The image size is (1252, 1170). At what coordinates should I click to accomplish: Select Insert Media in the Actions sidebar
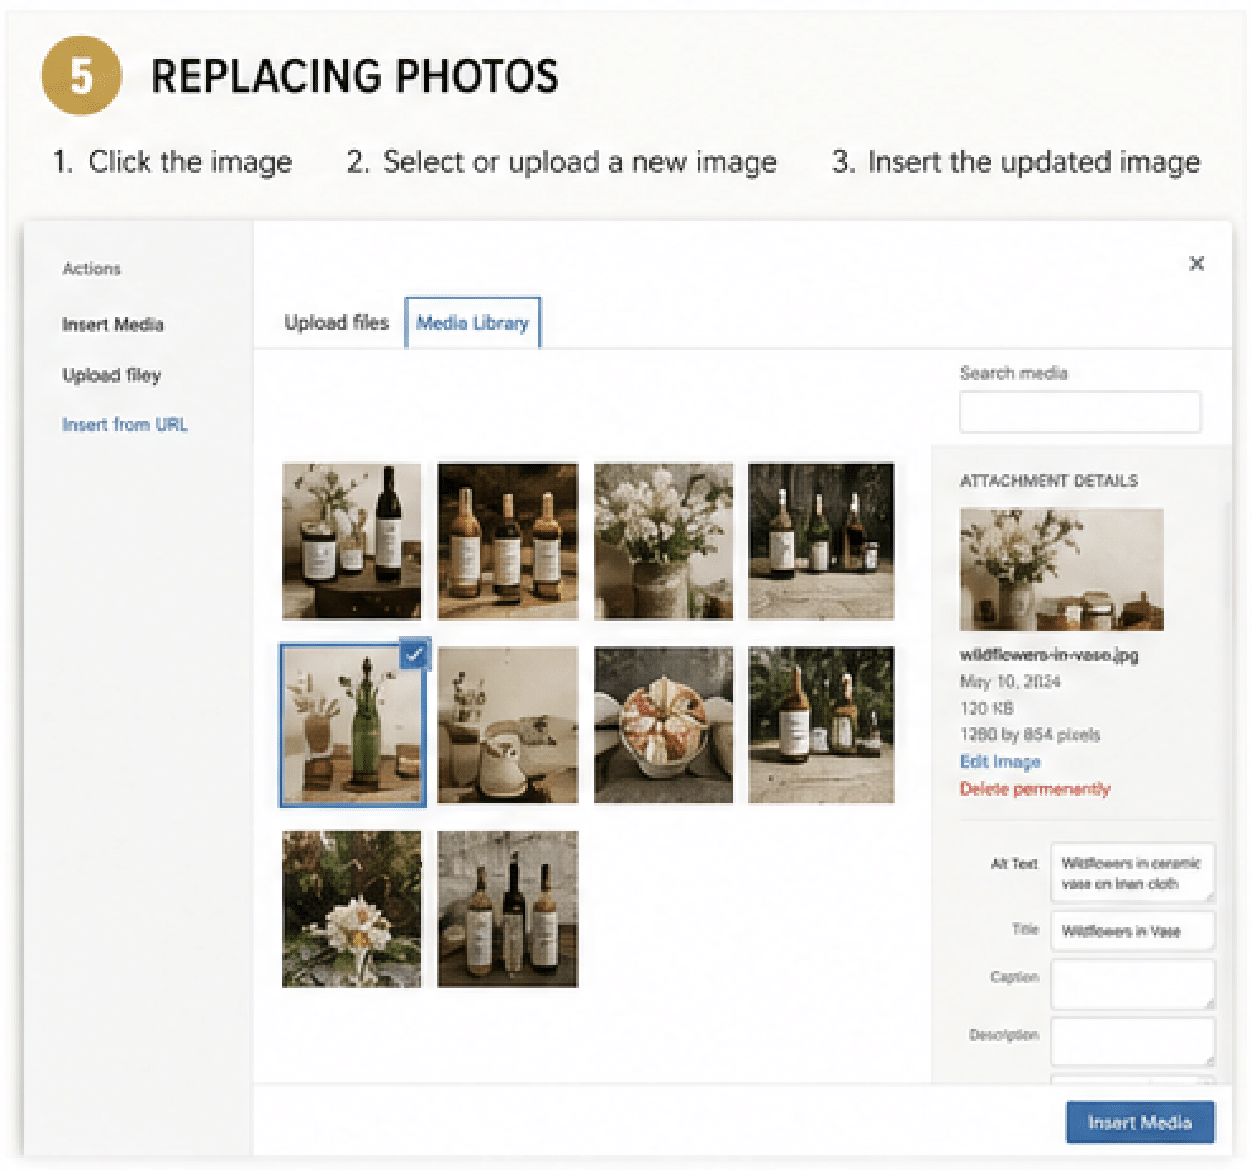(113, 324)
